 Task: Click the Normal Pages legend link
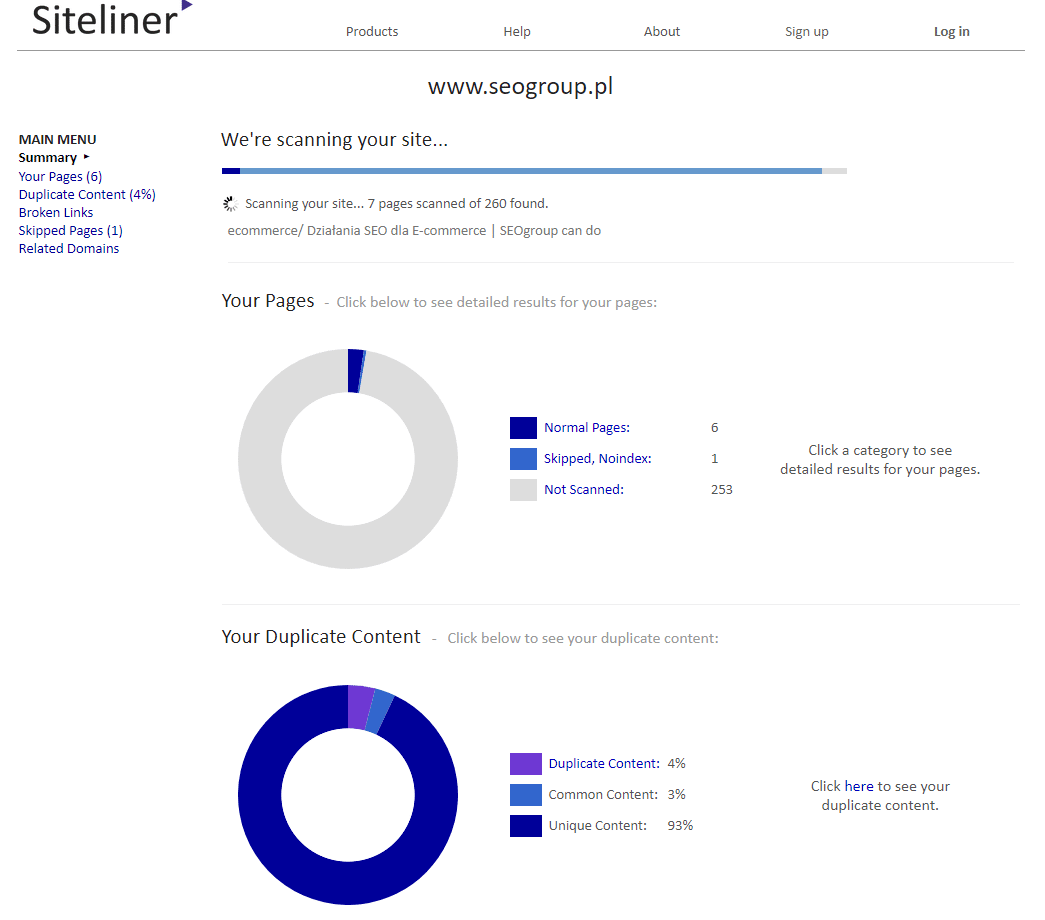[586, 427]
